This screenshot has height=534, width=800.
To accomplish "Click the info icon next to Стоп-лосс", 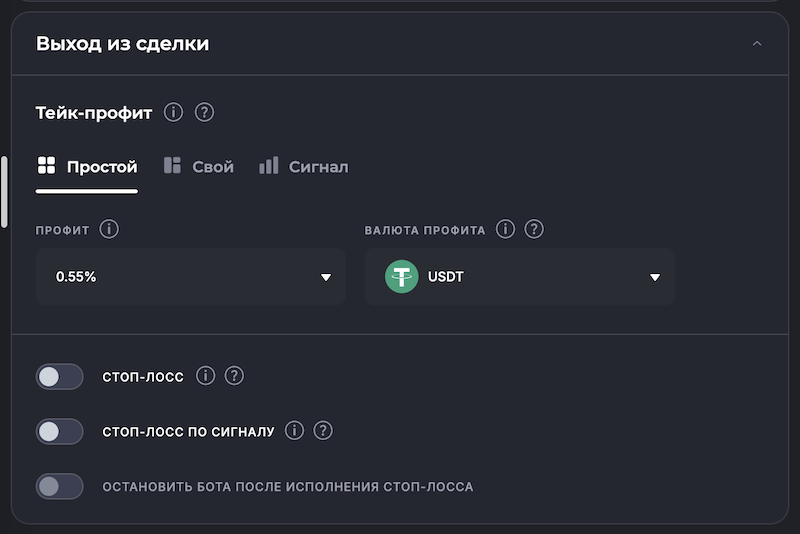I will coord(205,376).
